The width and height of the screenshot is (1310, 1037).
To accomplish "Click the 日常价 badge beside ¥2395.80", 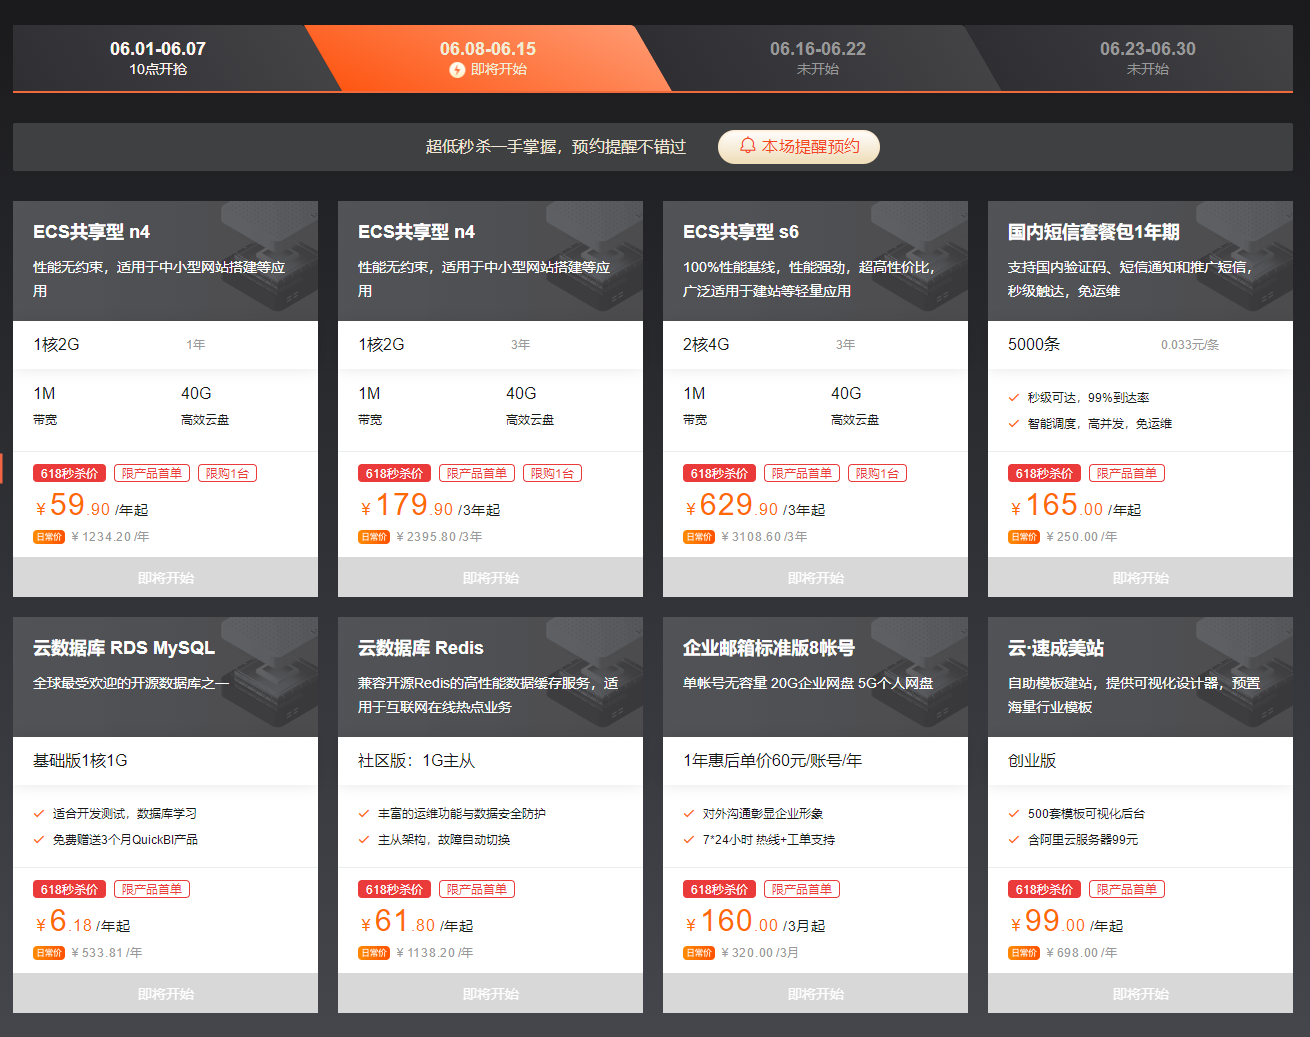I will tap(374, 537).
